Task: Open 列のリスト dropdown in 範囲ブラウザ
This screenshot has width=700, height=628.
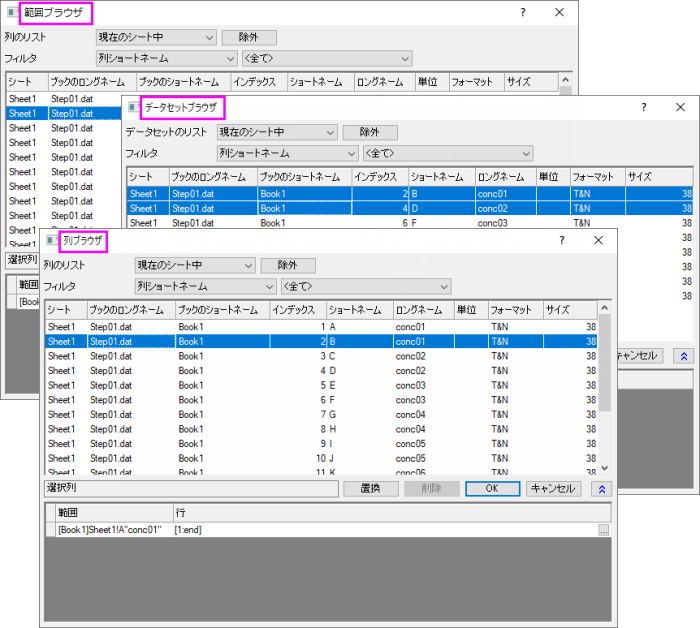Action: (156, 37)
